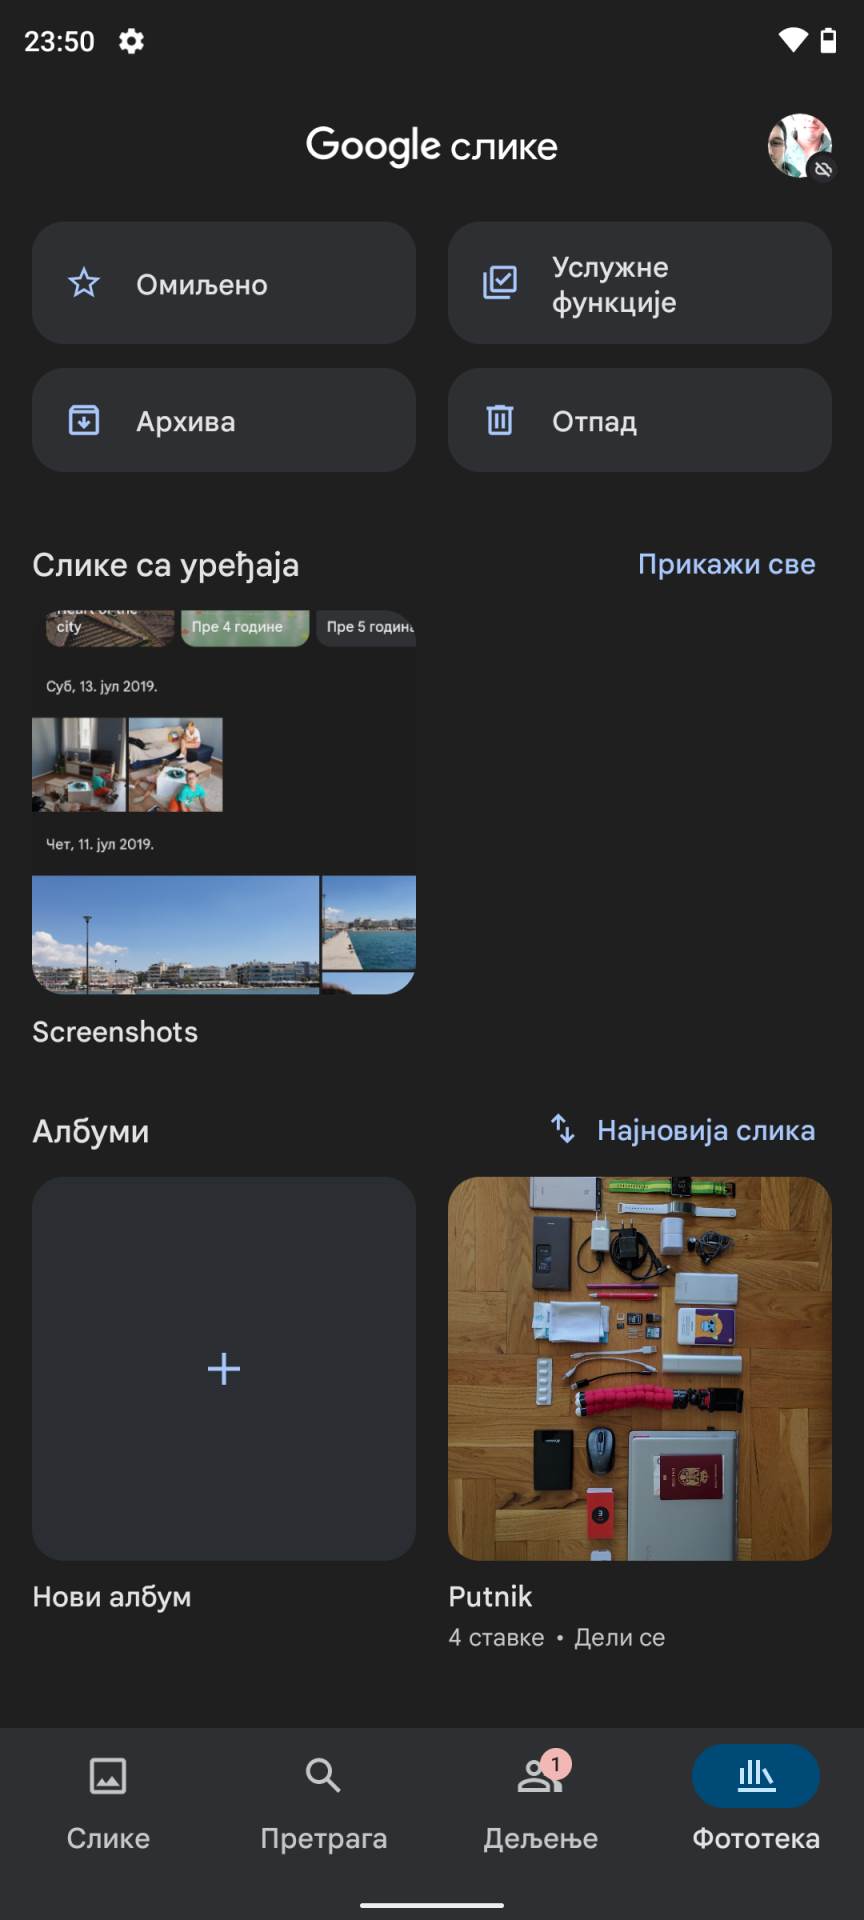Tap the Претрага magnifier icon
This screenshot has height=1920, width=864.
(x=323, y=1775)
